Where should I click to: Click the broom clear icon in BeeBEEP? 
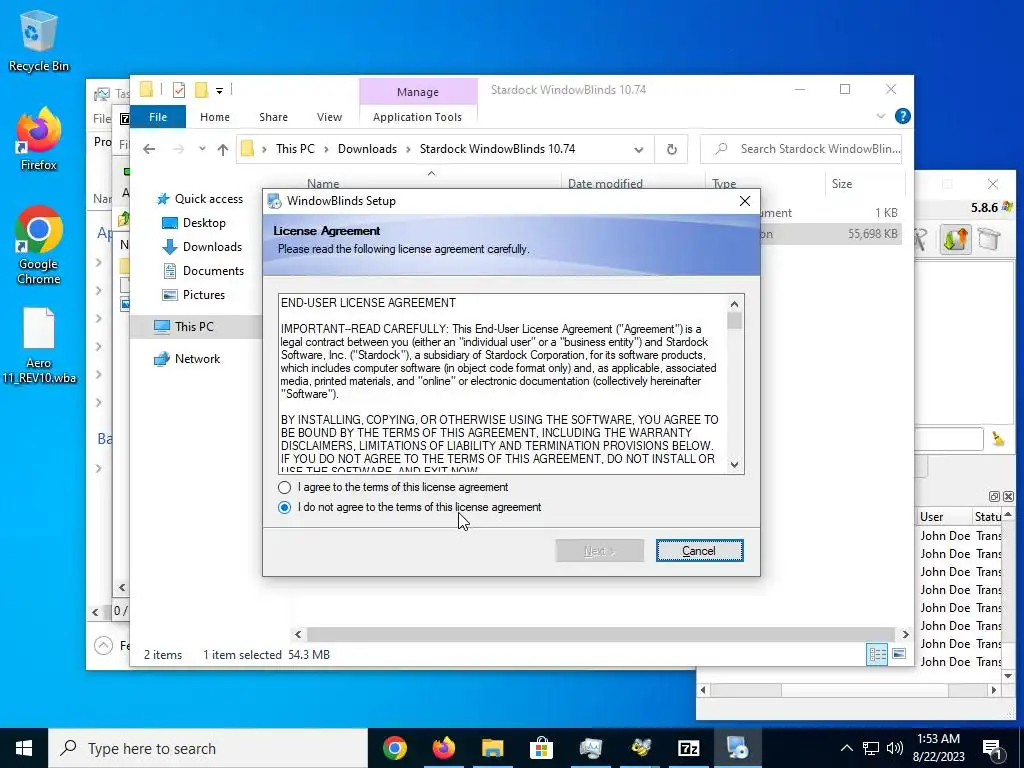[998, 439]
